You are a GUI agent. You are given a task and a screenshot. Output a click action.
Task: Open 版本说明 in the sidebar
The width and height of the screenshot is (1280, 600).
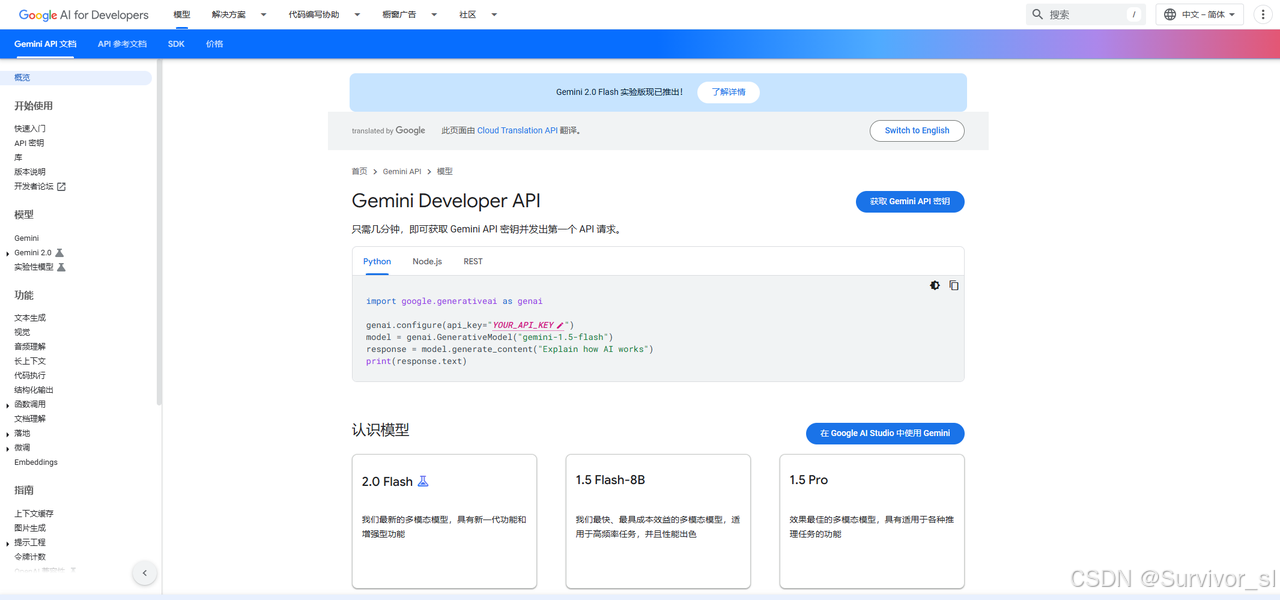tap(30, 172)
